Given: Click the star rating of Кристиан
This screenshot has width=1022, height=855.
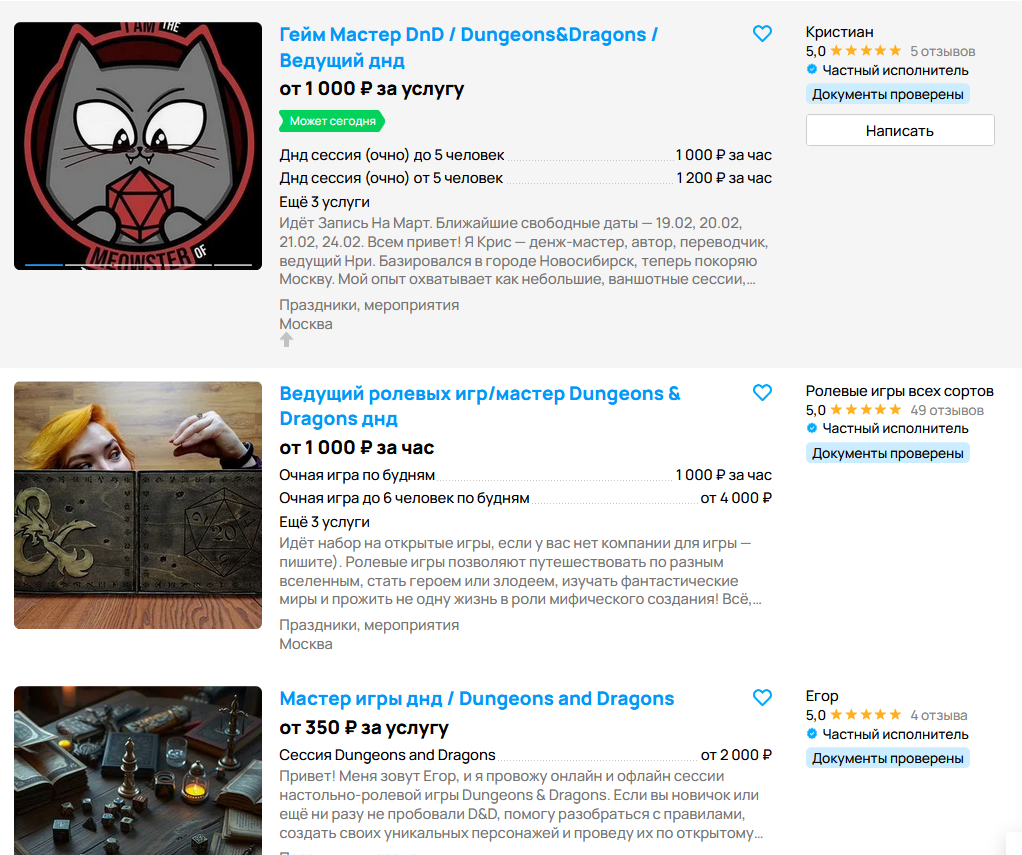Looking at the screenshot, I should pyautogui.click(x=866, y=51).
